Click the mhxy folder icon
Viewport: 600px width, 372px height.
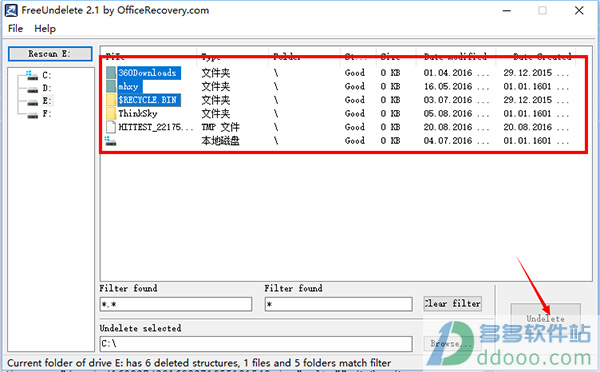111,86
